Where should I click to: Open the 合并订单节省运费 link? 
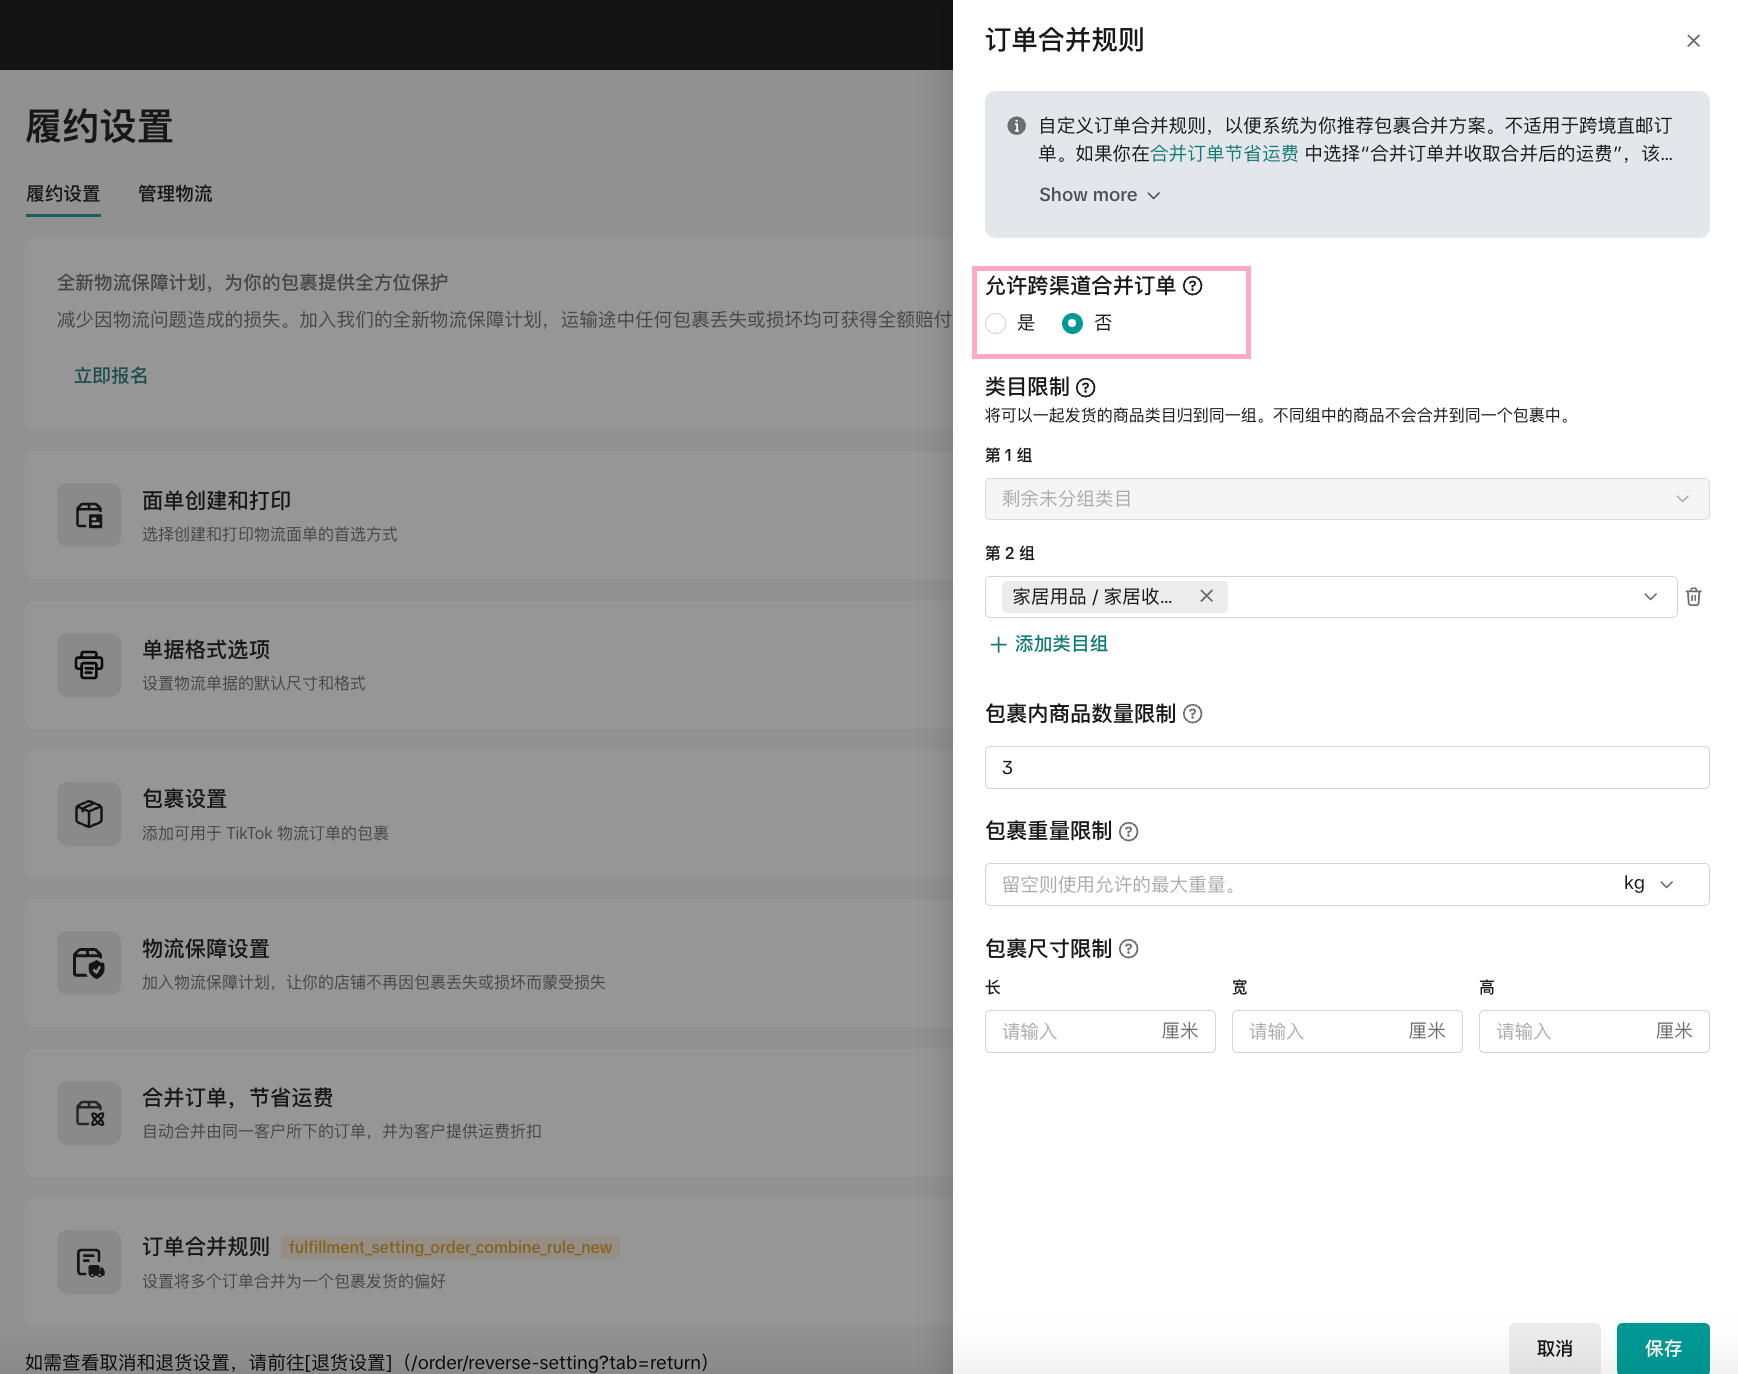click(x=1224, y=153)
